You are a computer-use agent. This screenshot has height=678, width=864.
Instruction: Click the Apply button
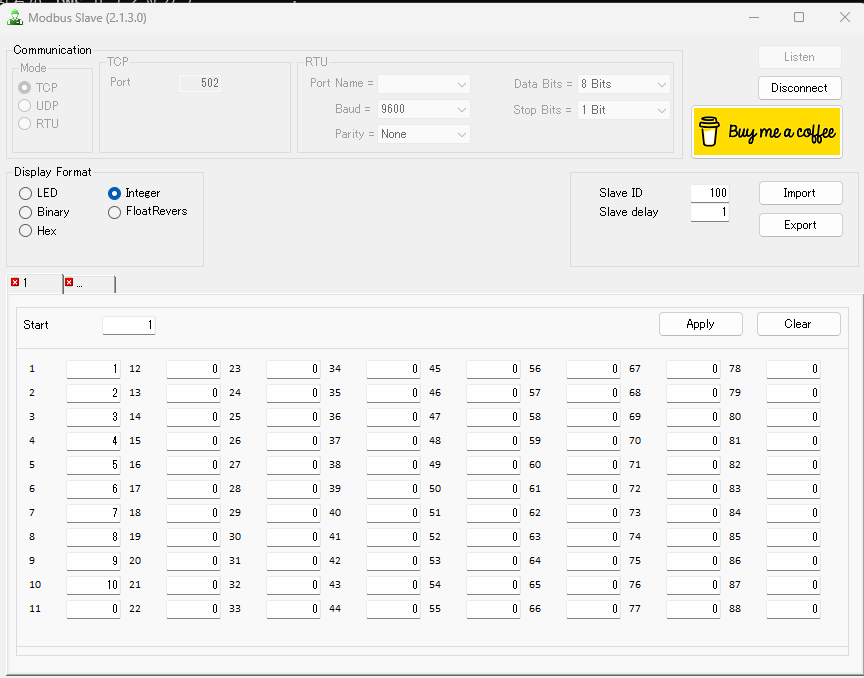[700, 324]
